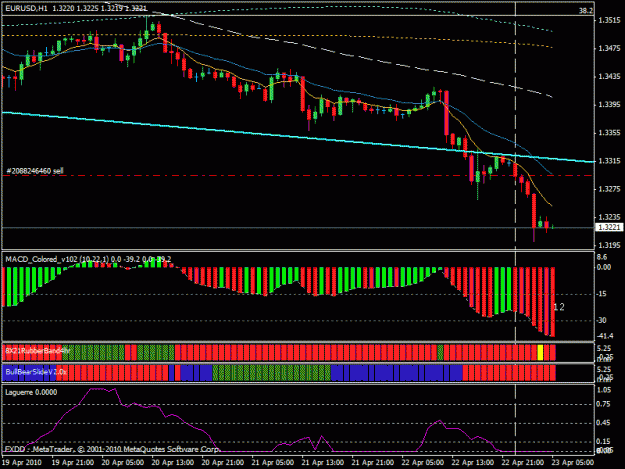
Task: Click the -41.4 MACD scale value
Action: [604, 336]
